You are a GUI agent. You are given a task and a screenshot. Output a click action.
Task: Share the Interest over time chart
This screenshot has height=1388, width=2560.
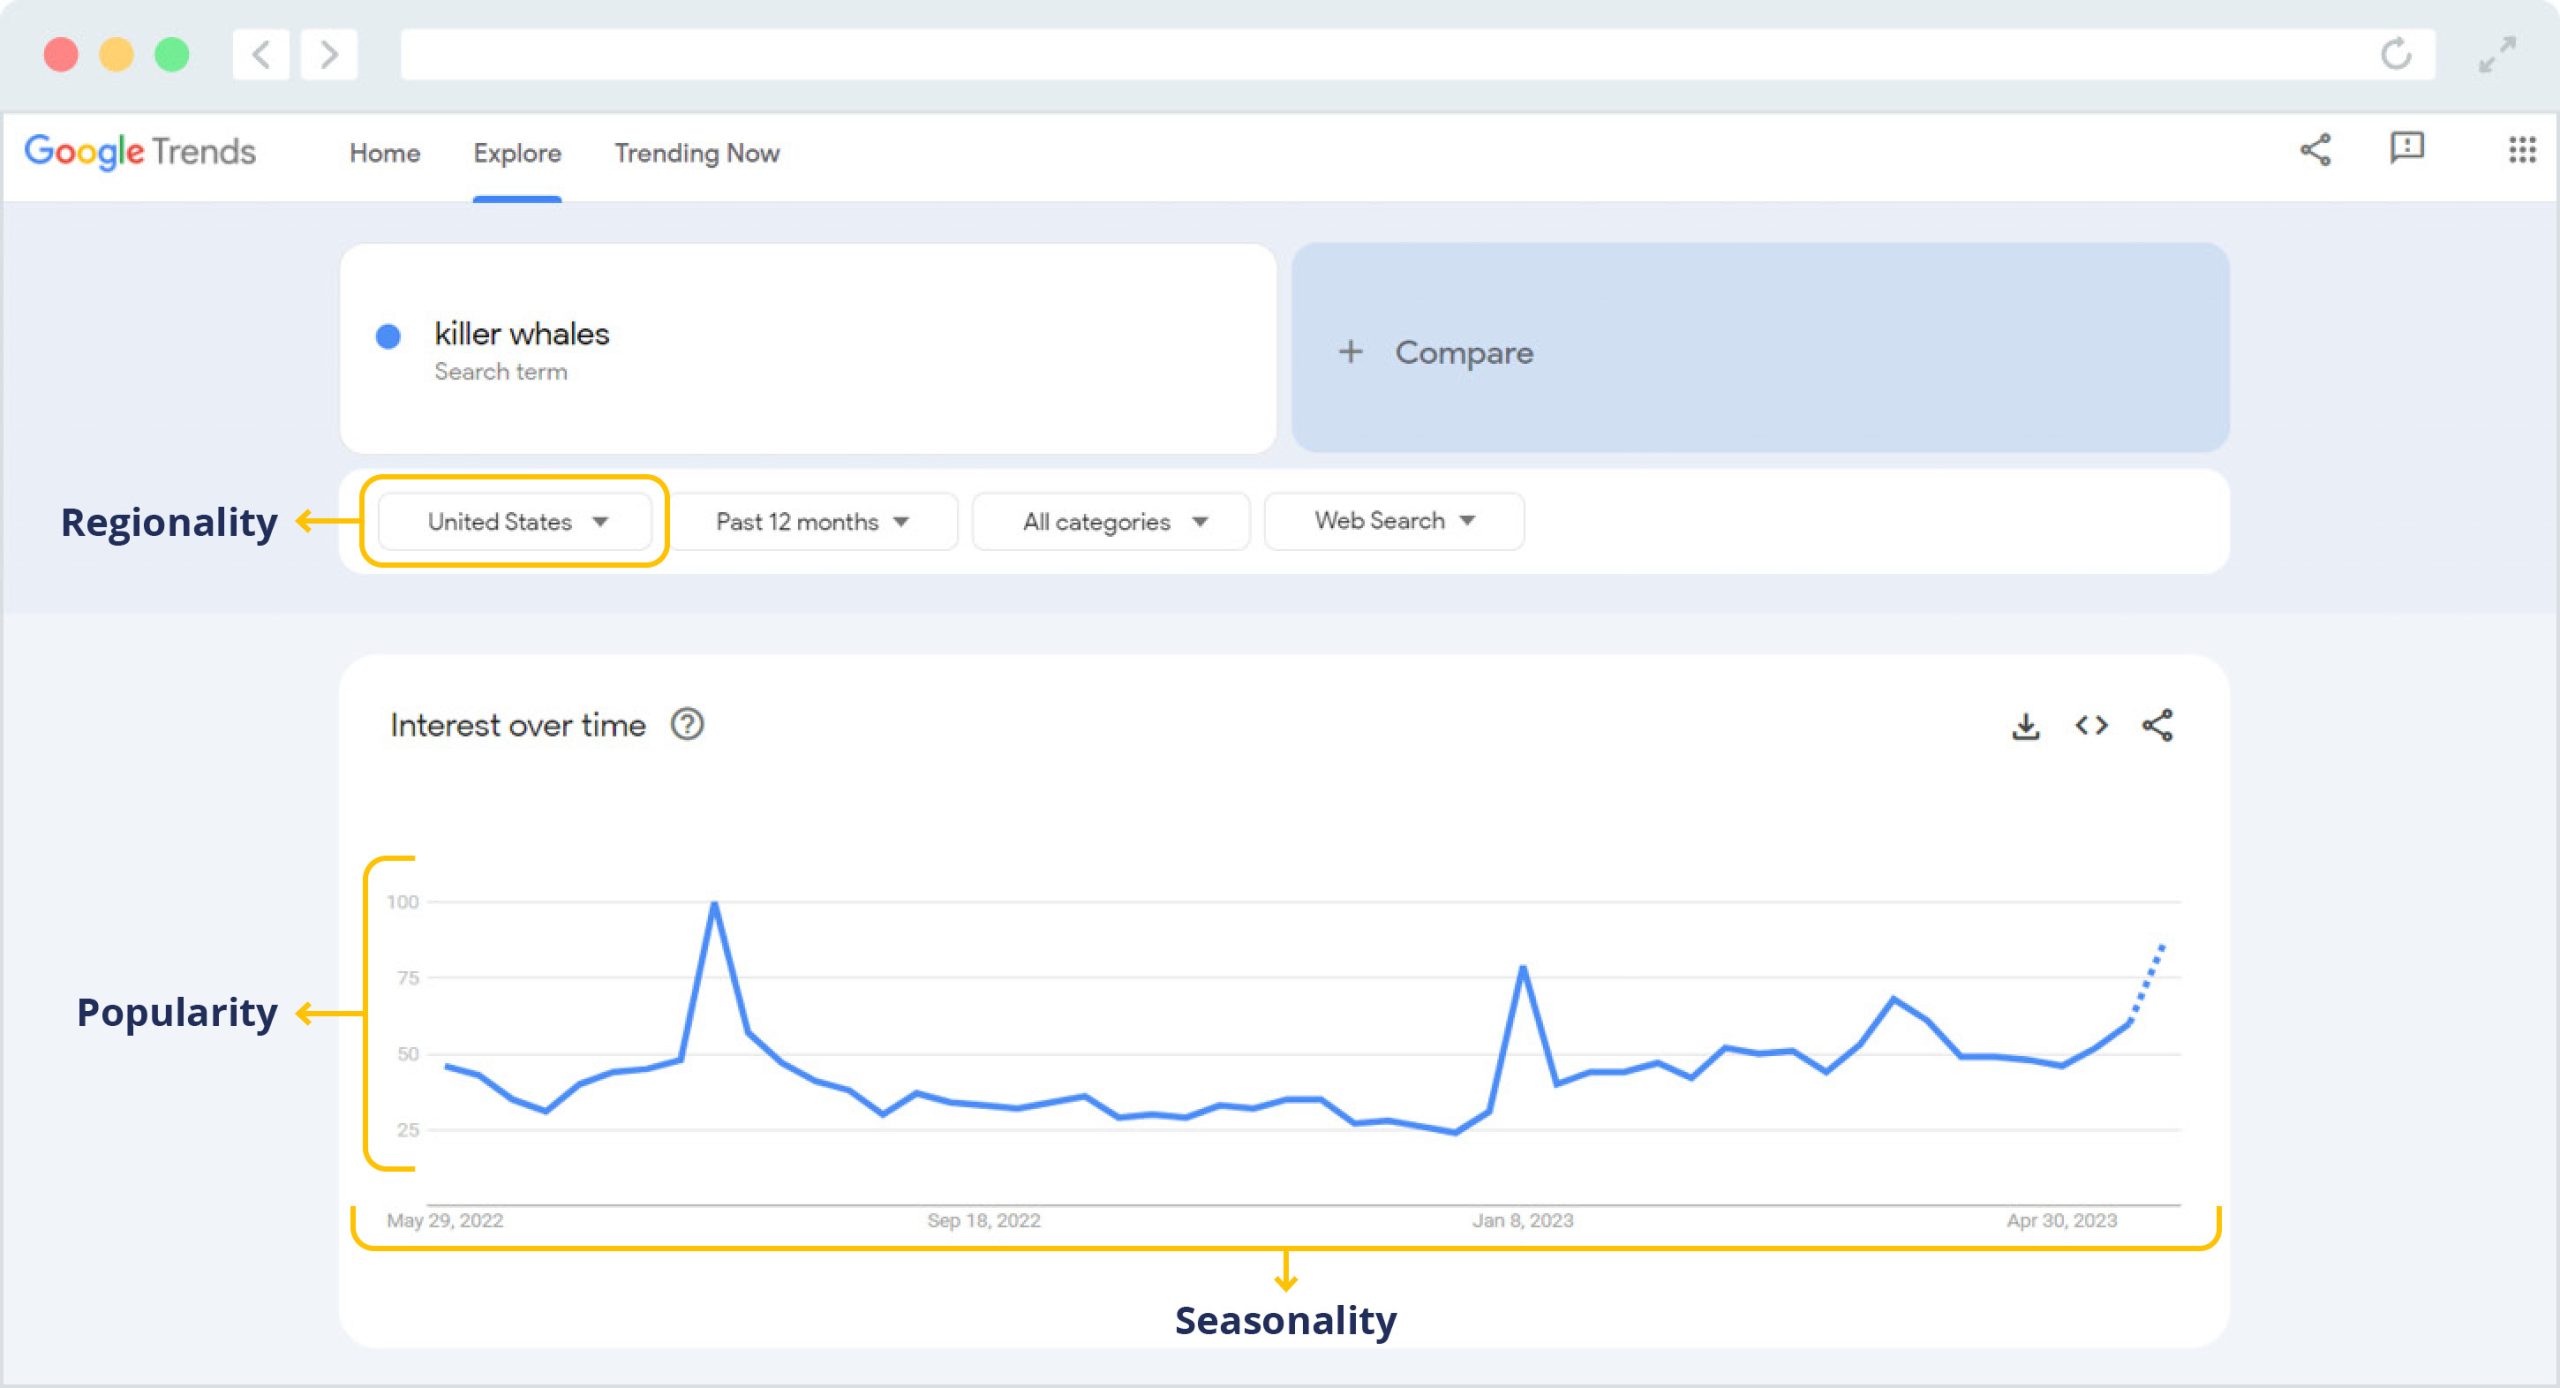[x=2157, y=725]
